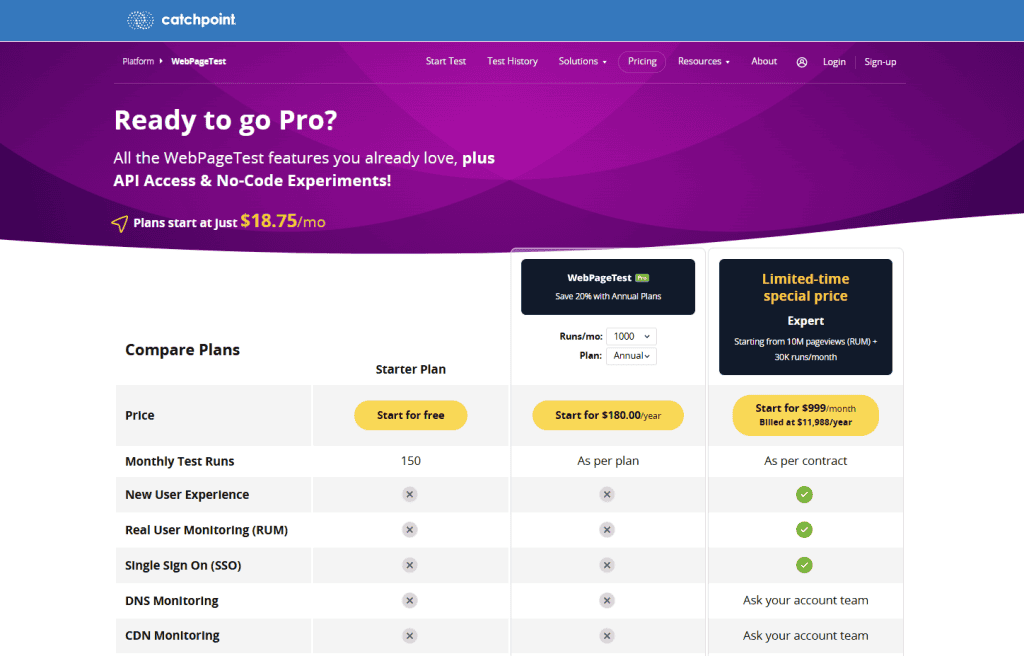
Task: Click the $18.75/mo price text
Action: tap(283, 221)
